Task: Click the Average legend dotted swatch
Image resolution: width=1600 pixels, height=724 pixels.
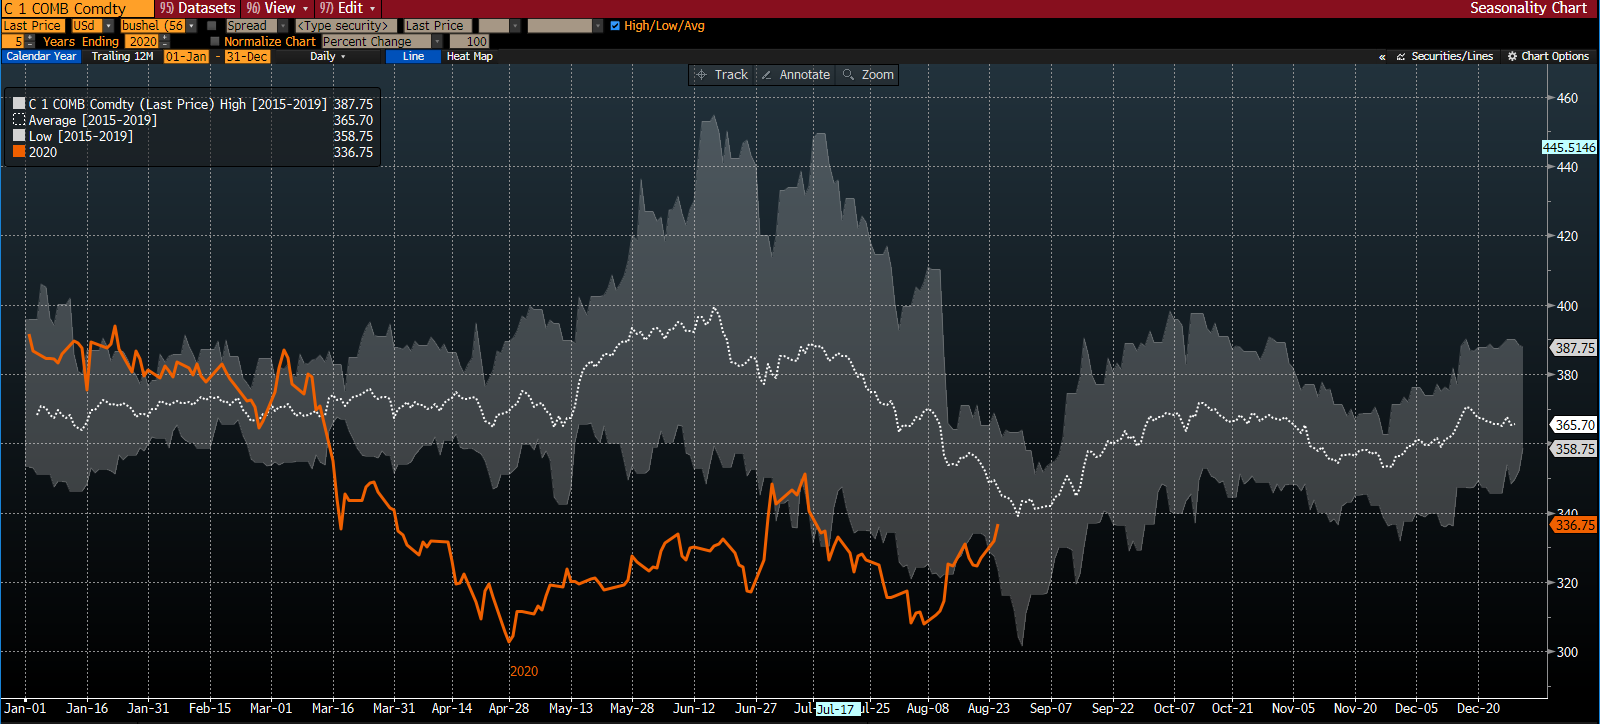Action: coord(19,120)
